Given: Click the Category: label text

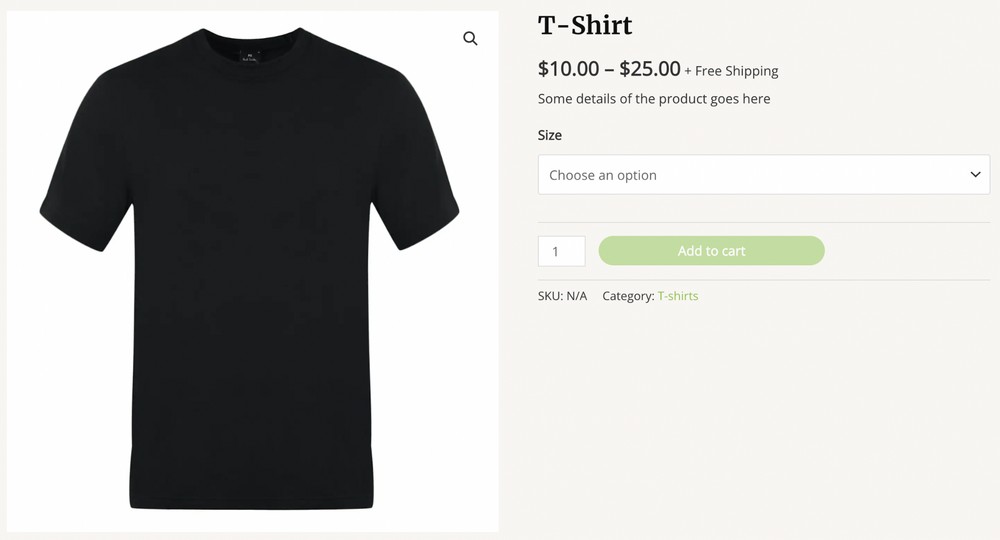Looking at the screenshot, I should tap(628, 296).
